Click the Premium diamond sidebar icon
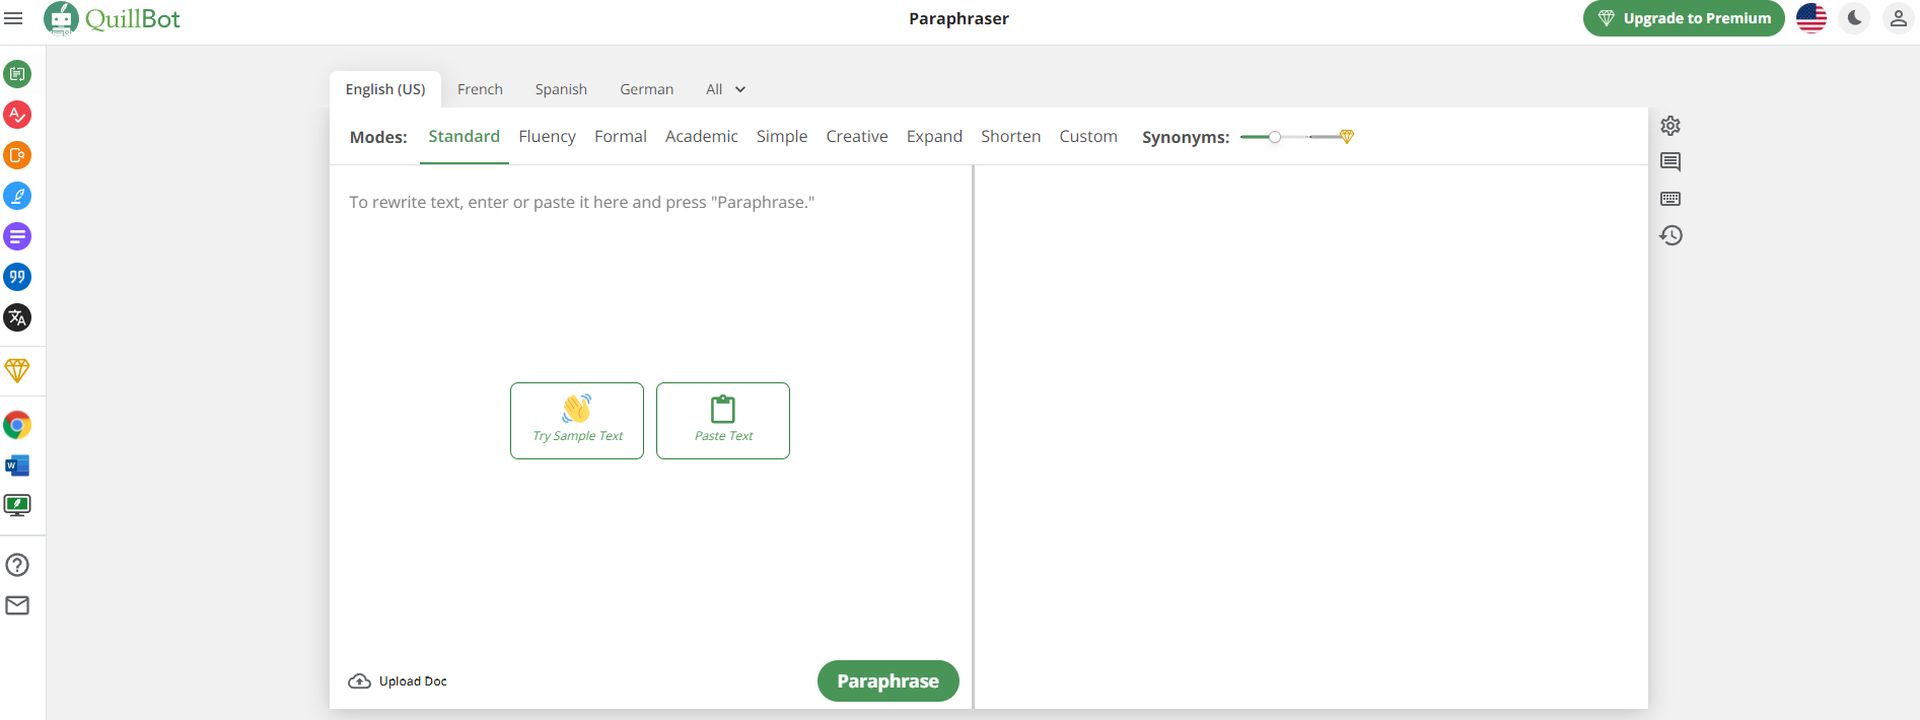The image size is (1920, 720). point(17,370)
